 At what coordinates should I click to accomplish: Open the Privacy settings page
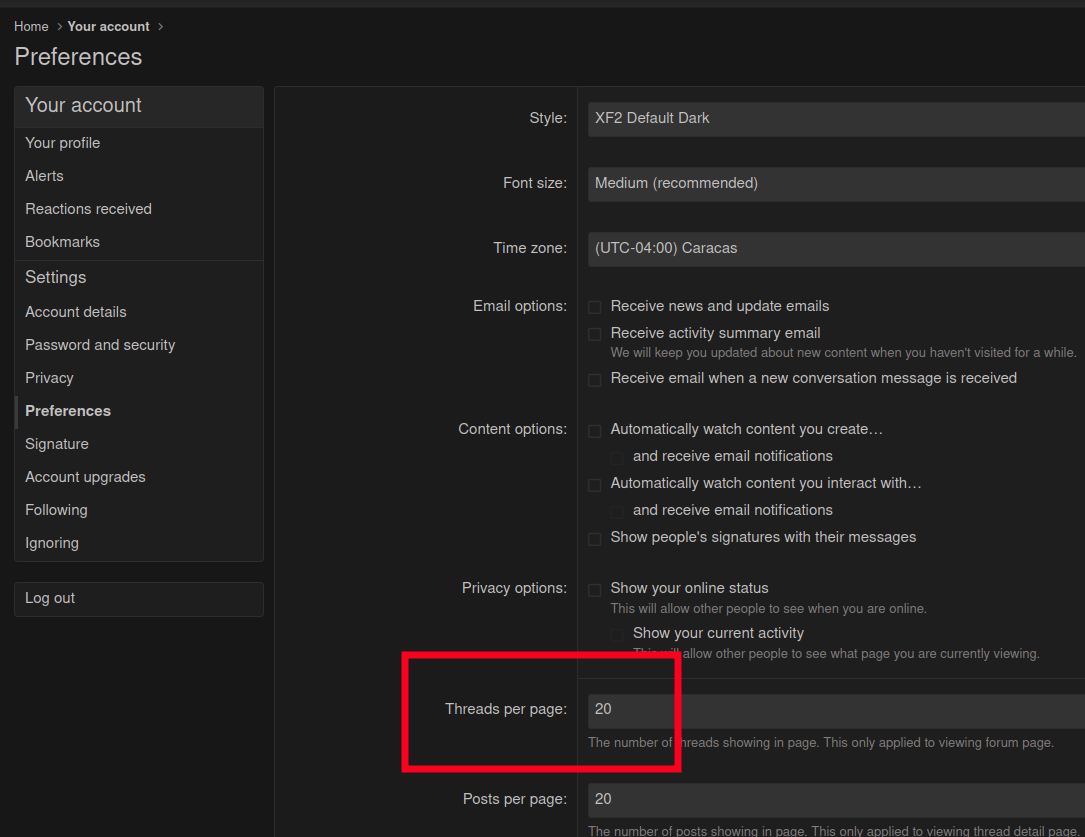(49, 378)
